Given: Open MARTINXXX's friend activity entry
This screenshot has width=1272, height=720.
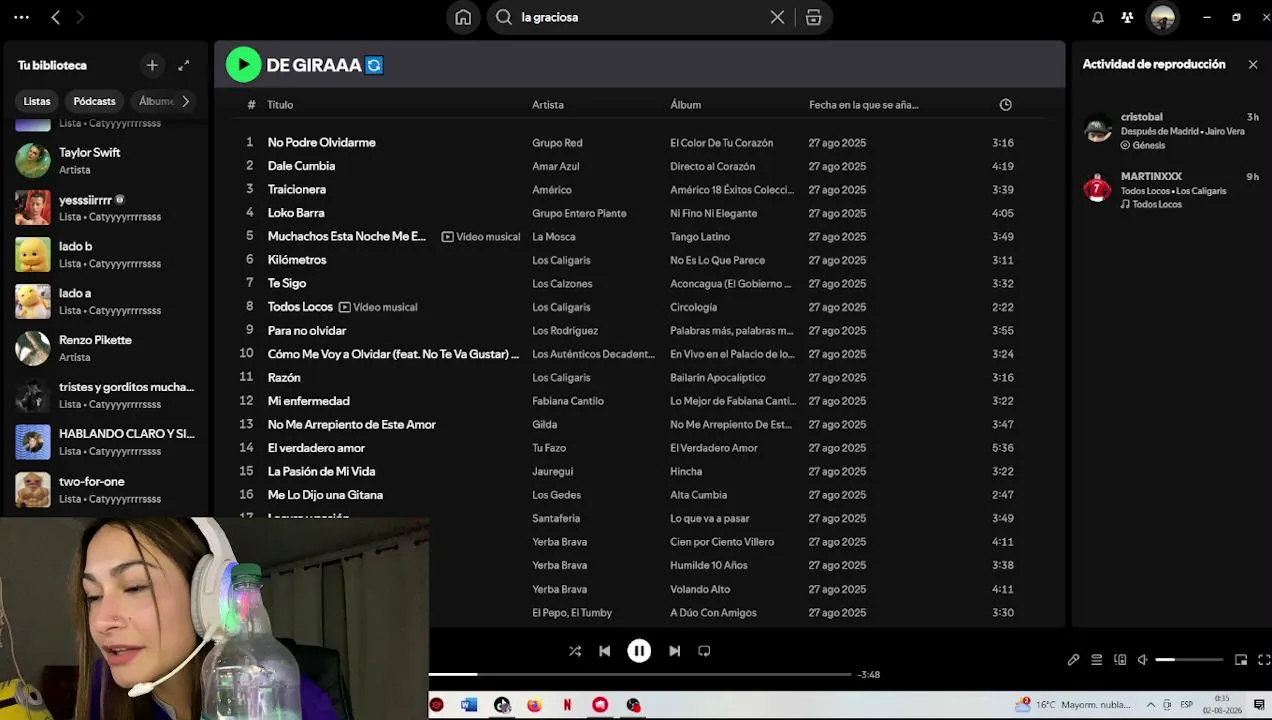Looking at the screenshot, I should [x=1171, y=190].
